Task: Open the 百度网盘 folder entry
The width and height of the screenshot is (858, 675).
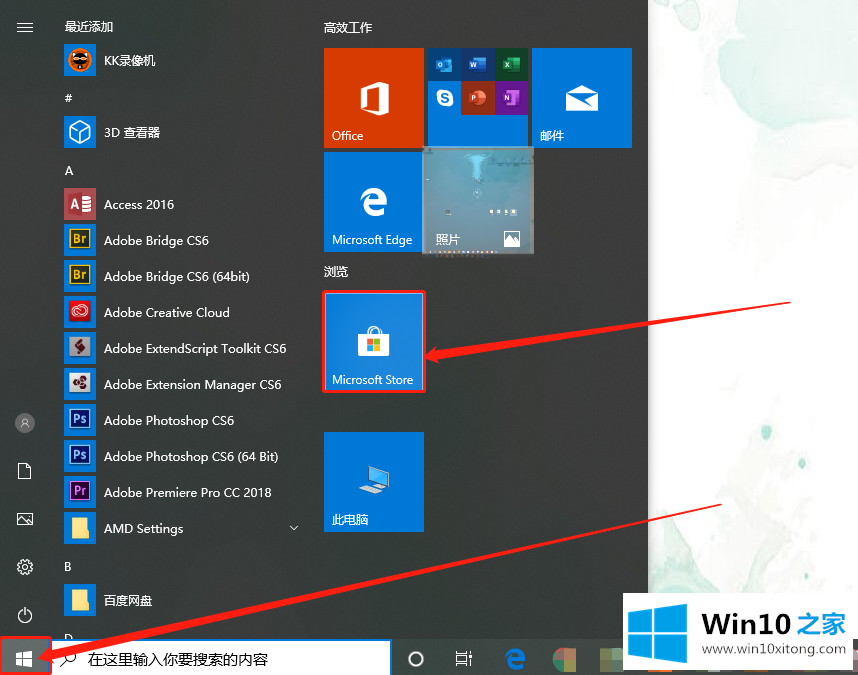Action: (x=183, y=600)
